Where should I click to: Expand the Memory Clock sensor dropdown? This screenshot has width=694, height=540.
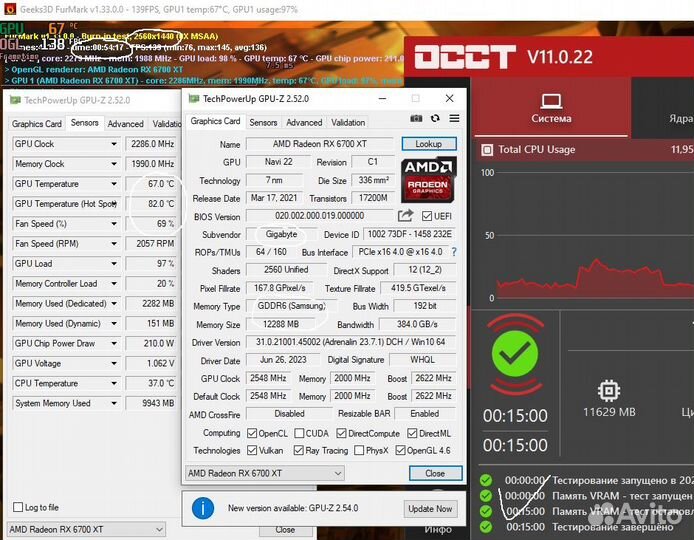point(114,164)
